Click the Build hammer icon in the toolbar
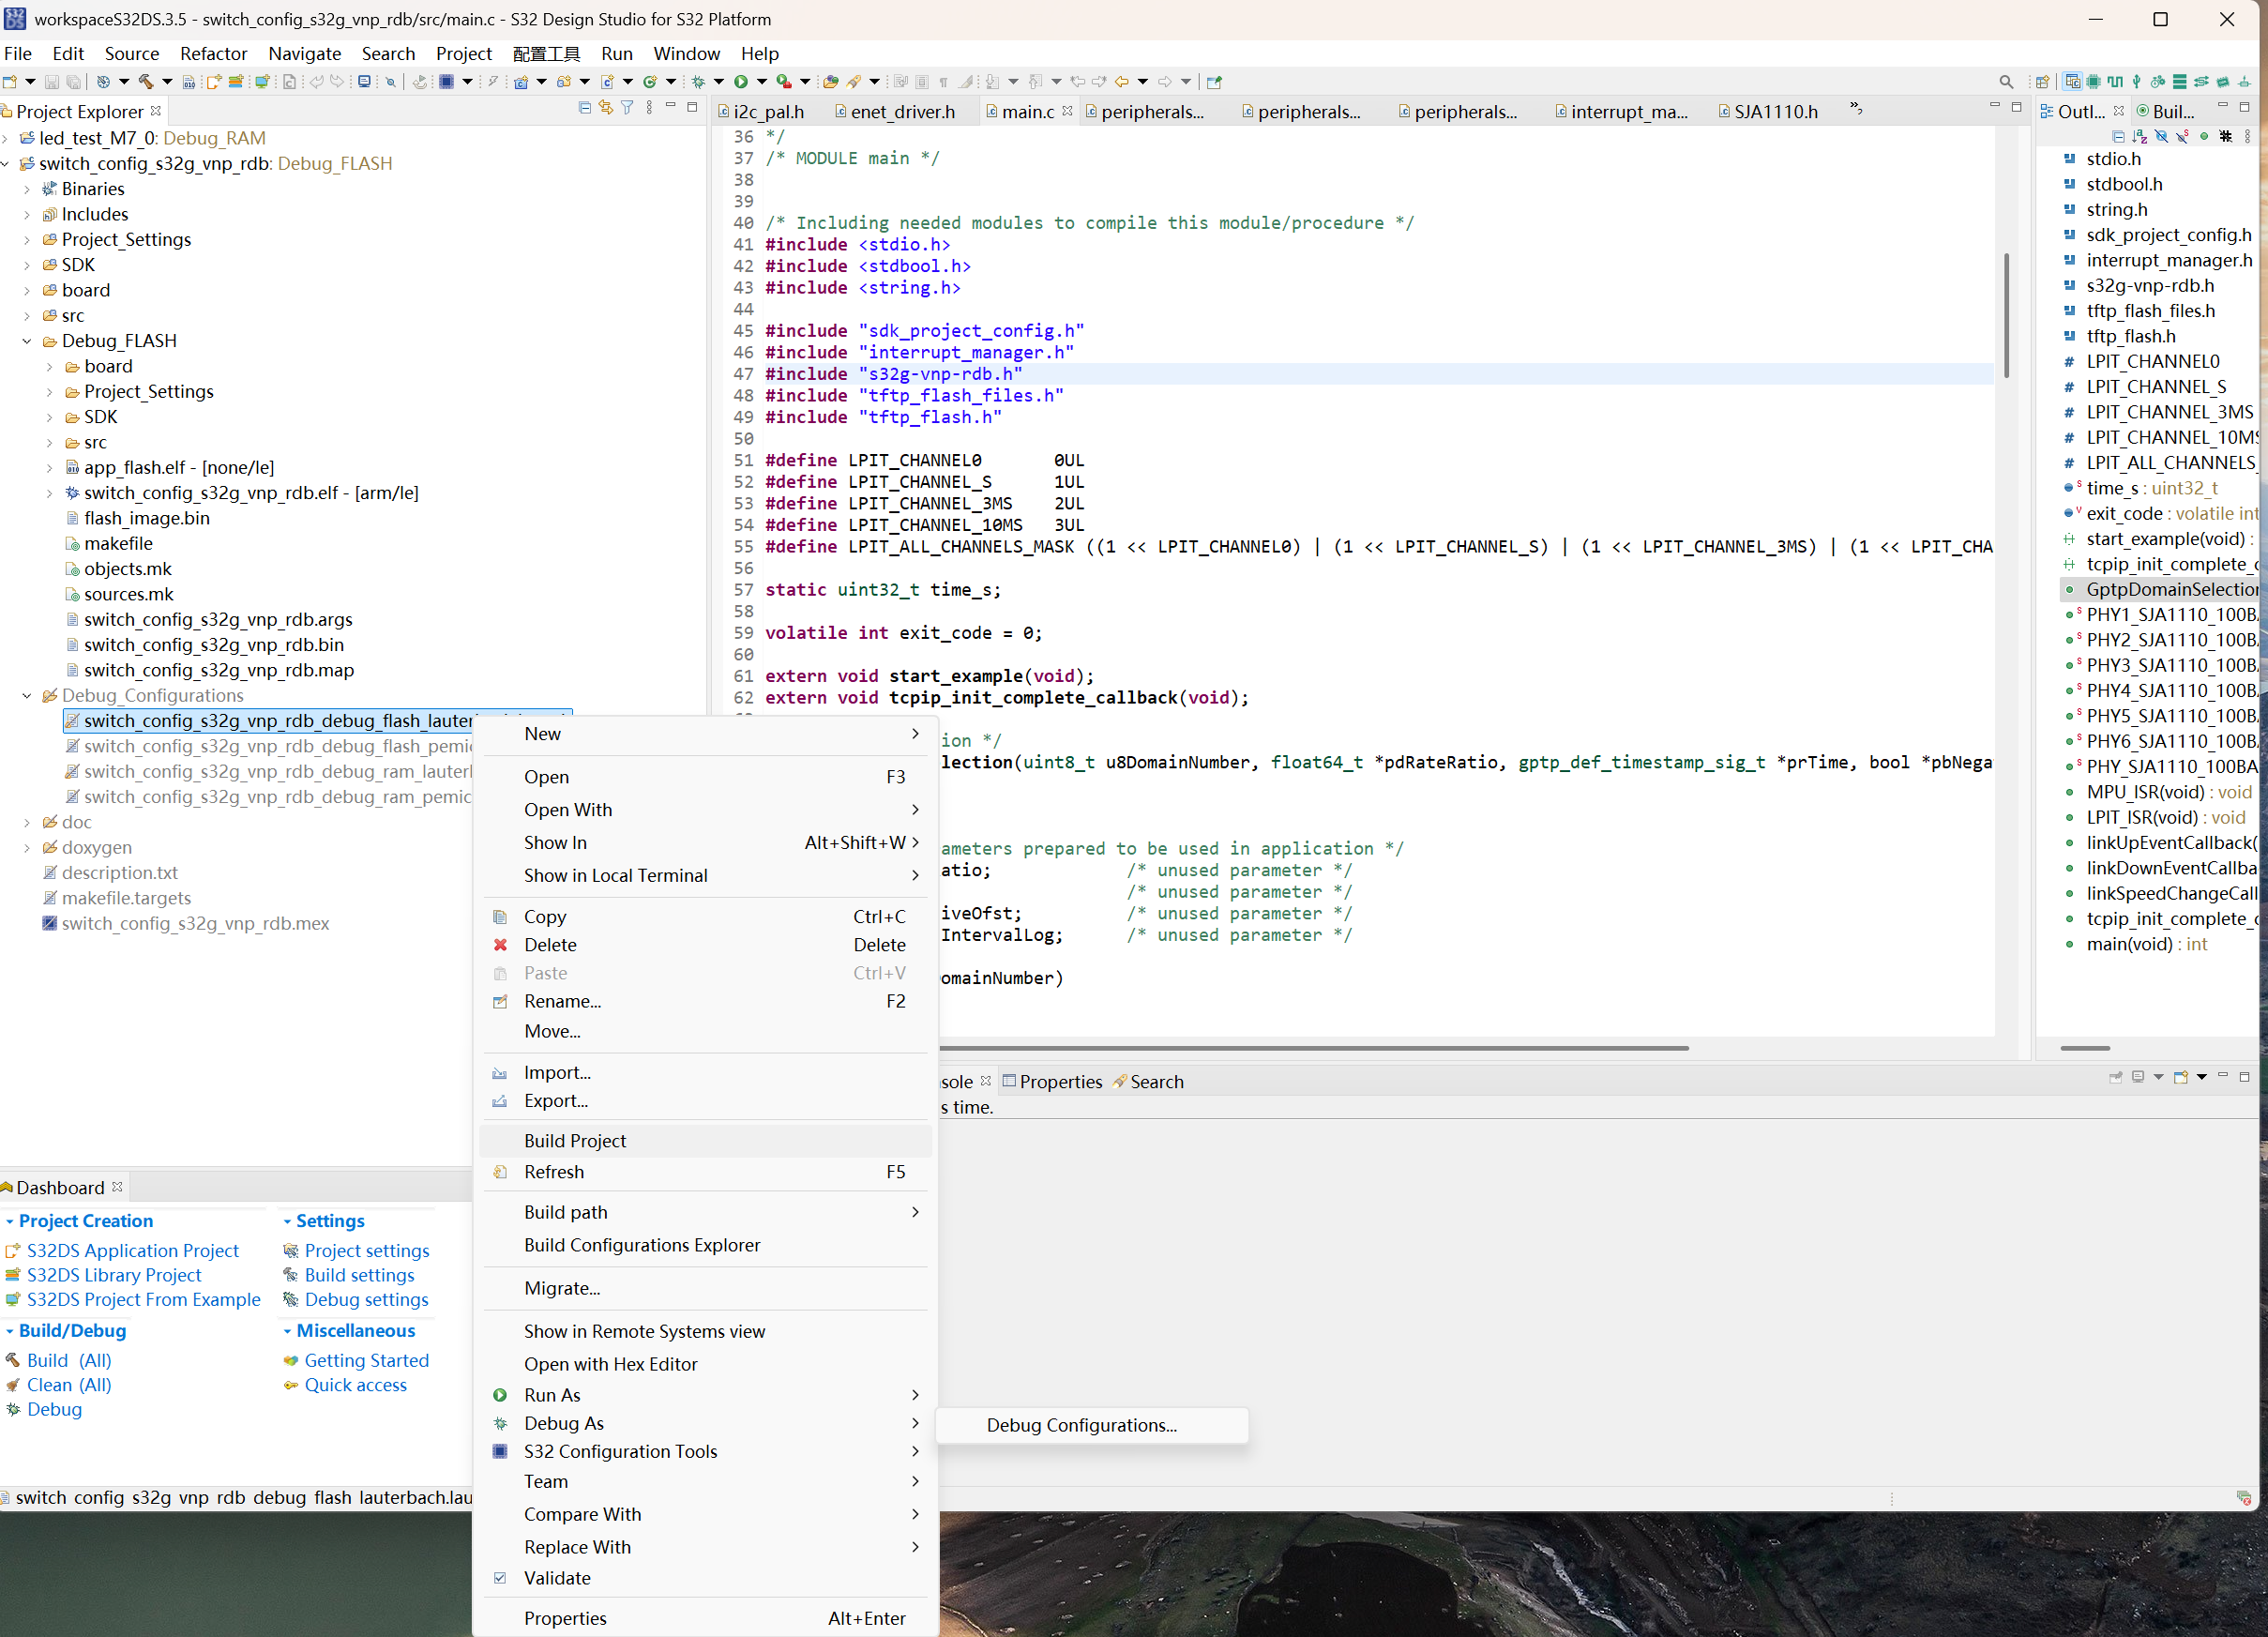 click(x=145, y=82)
